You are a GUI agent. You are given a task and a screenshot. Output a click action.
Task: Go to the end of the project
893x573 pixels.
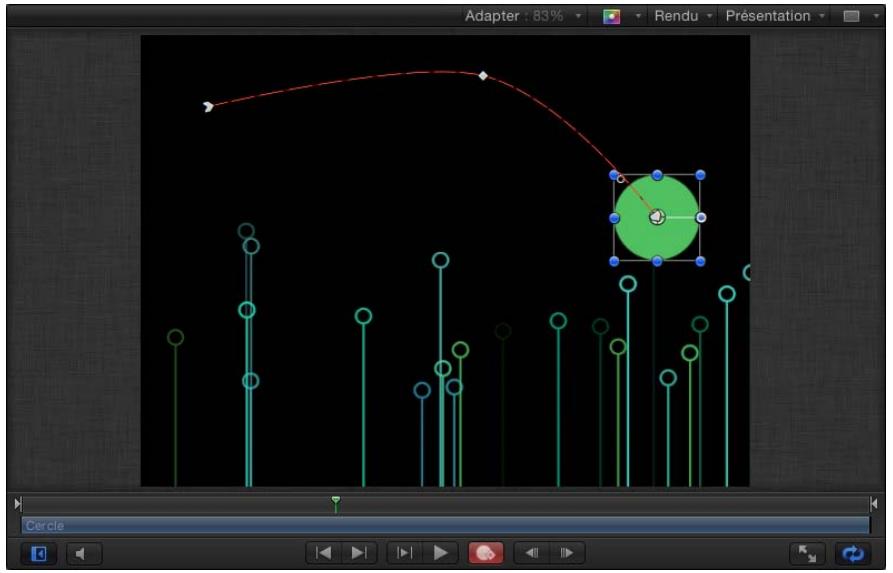pyautogui.click(x=359, y=552)
